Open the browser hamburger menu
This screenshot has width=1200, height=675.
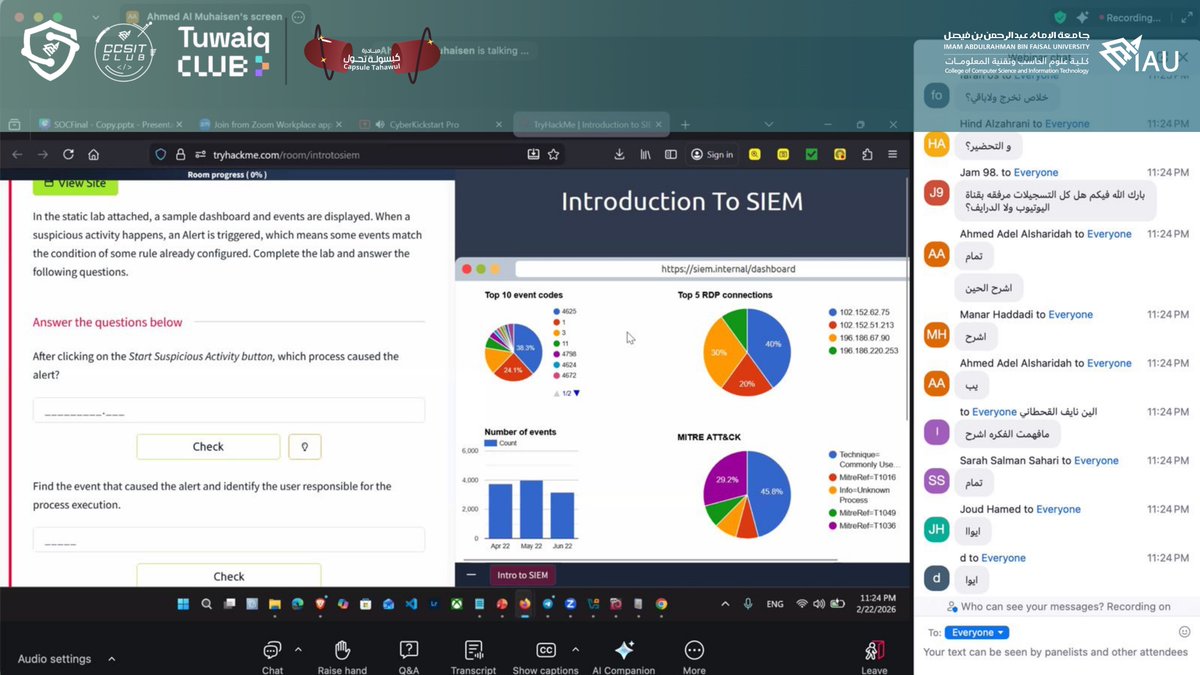coord(893,154)
